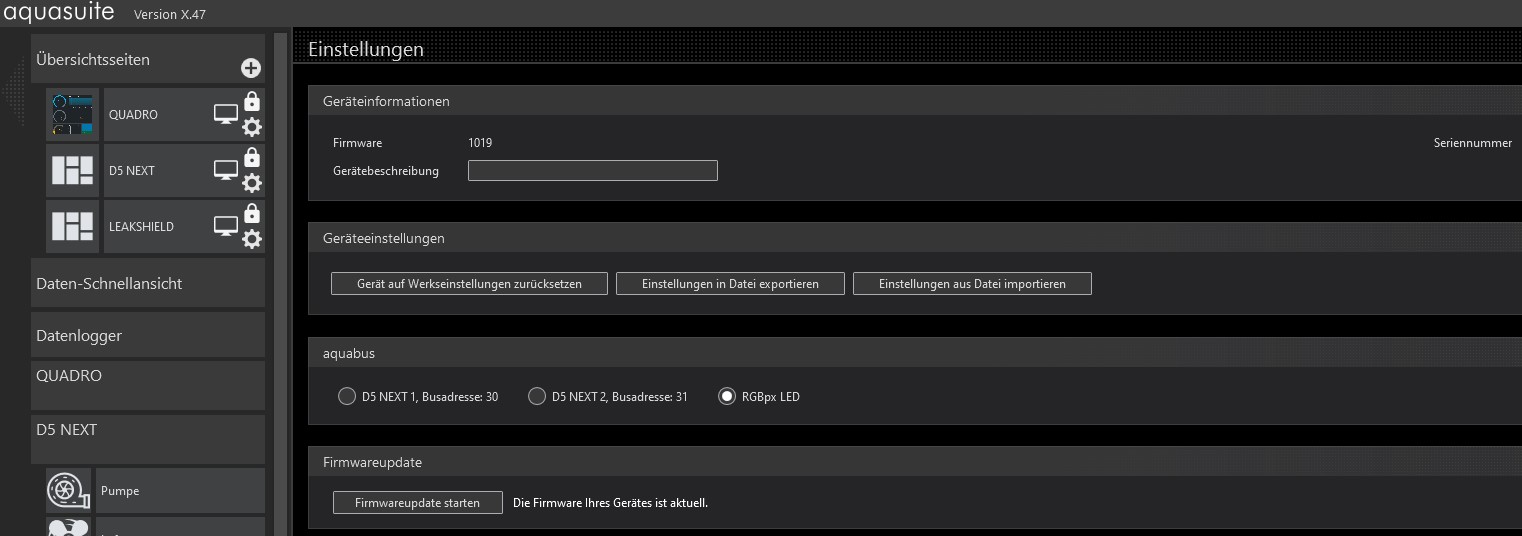Show D5 NEXT page on desktop monitor icon
1522x536 pixels.
click(x=226, y=171)
